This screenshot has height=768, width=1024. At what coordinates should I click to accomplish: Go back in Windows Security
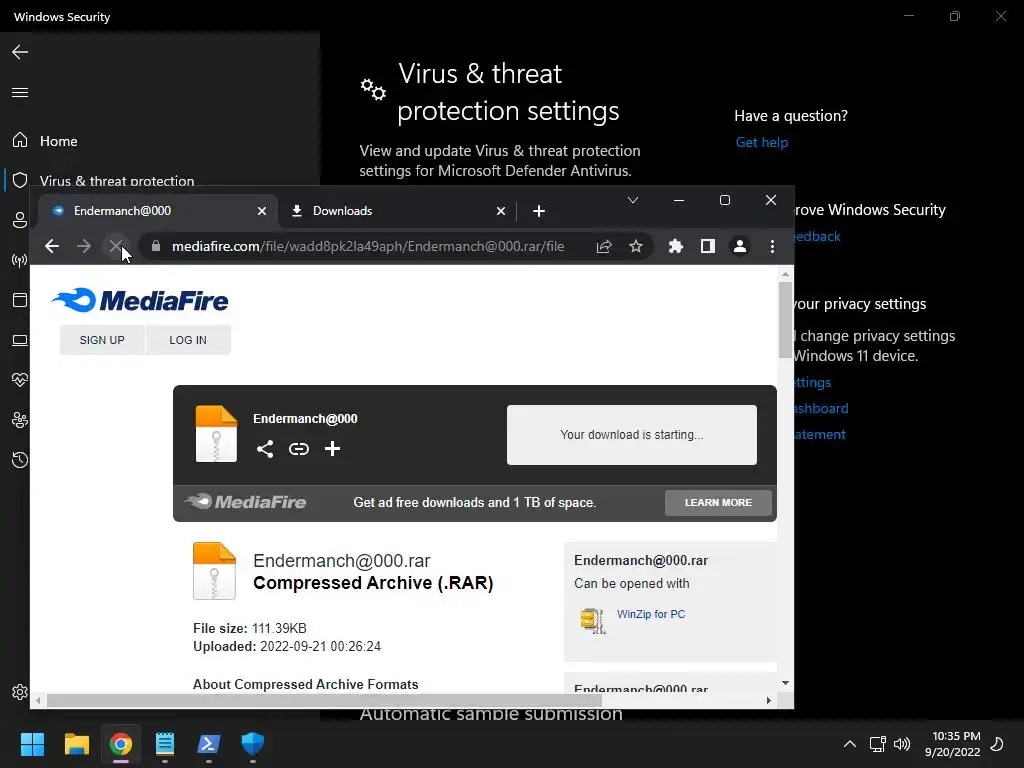pyautogui.click(x=20, y=52)
